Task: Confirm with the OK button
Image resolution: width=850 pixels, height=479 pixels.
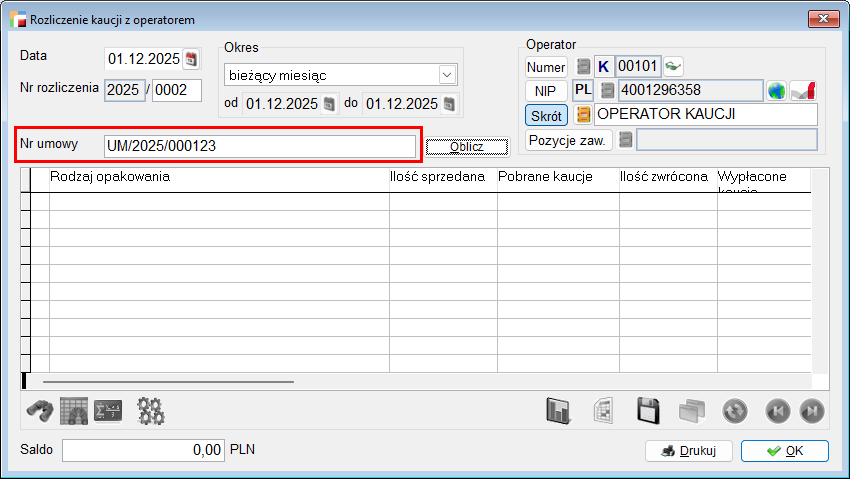Action: pos(784,451)
